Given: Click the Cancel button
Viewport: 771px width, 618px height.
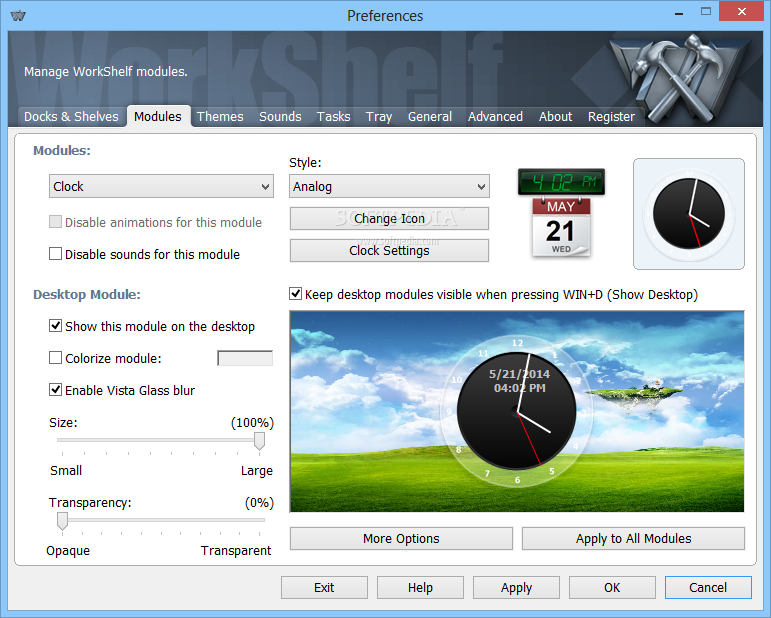Looking at the screenshot, I should (x=708, y=588).
